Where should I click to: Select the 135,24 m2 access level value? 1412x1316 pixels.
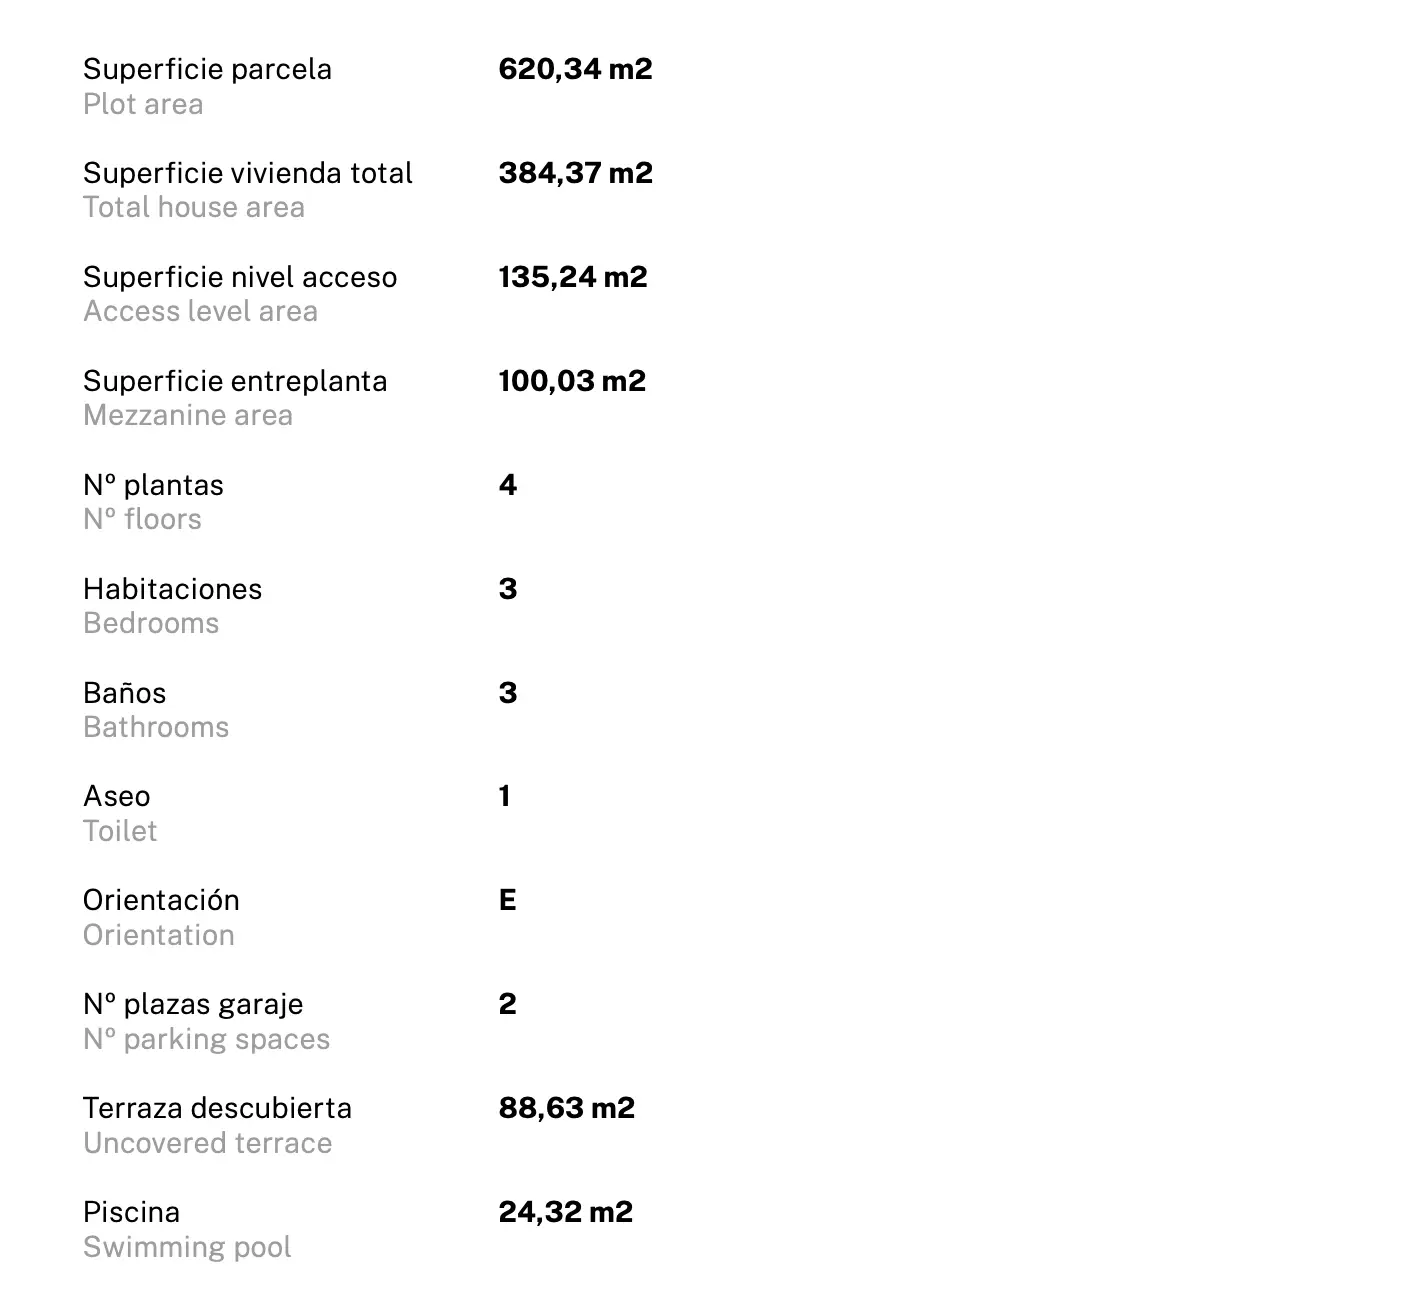(x=573, y=277)
